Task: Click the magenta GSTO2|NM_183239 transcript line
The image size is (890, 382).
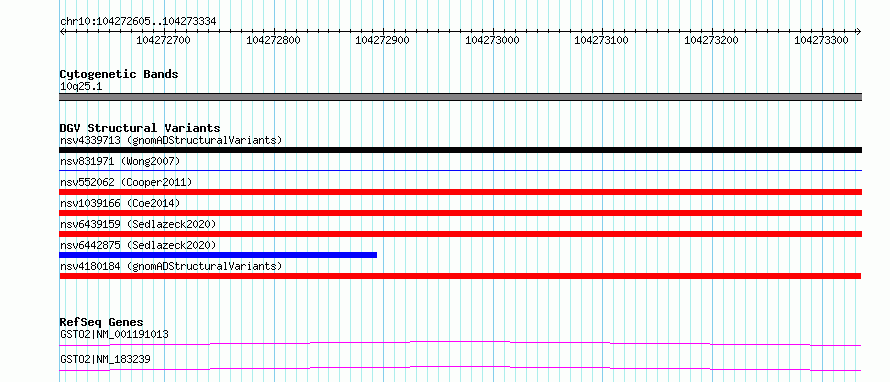Action: (460, 369)
